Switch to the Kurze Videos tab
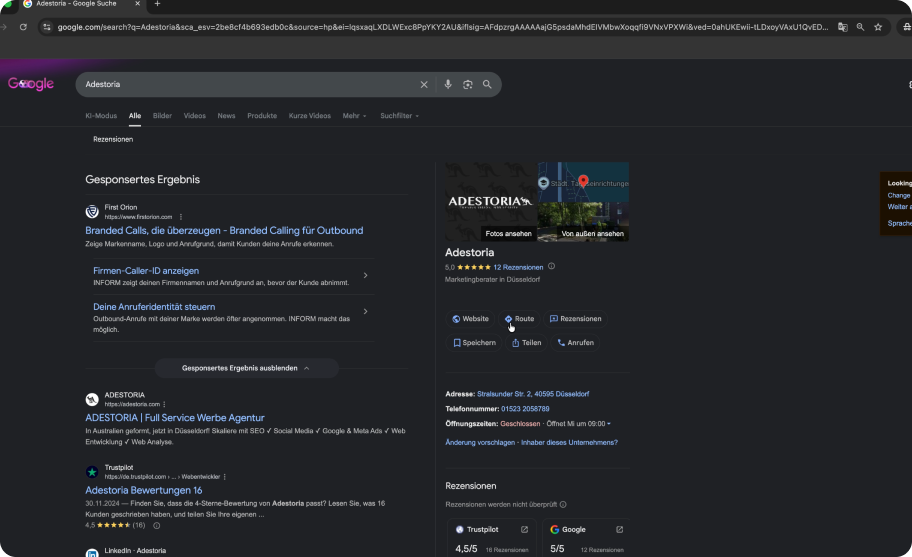The height and width of the screenshot is (557, 912). tap(309, 116)
